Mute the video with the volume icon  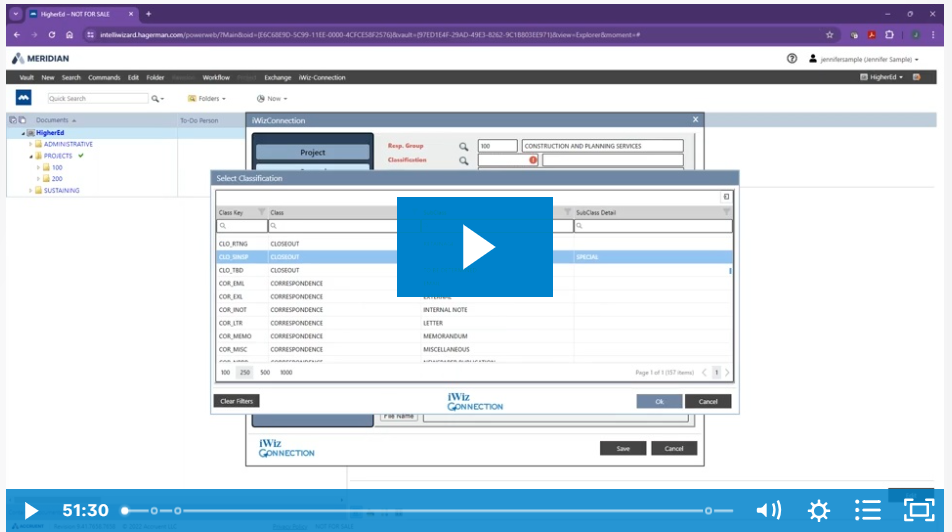coord(768,510)
